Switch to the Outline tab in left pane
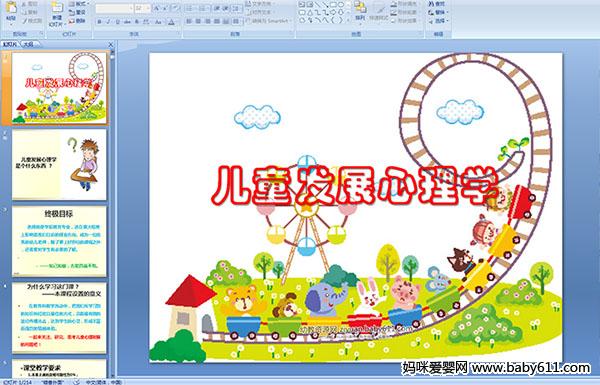The width and height of the screenshot is (600, 385). (x=28, y=44)
